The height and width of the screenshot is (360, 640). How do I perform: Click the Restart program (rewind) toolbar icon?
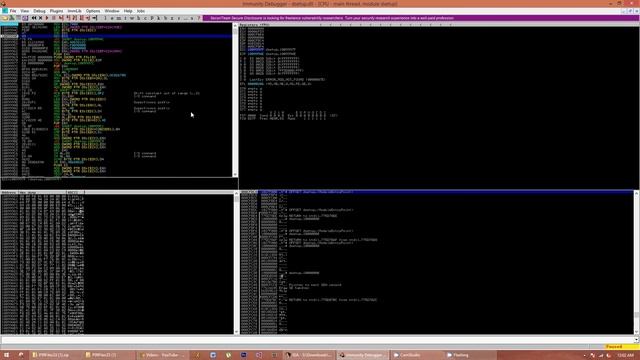point(34,18)
